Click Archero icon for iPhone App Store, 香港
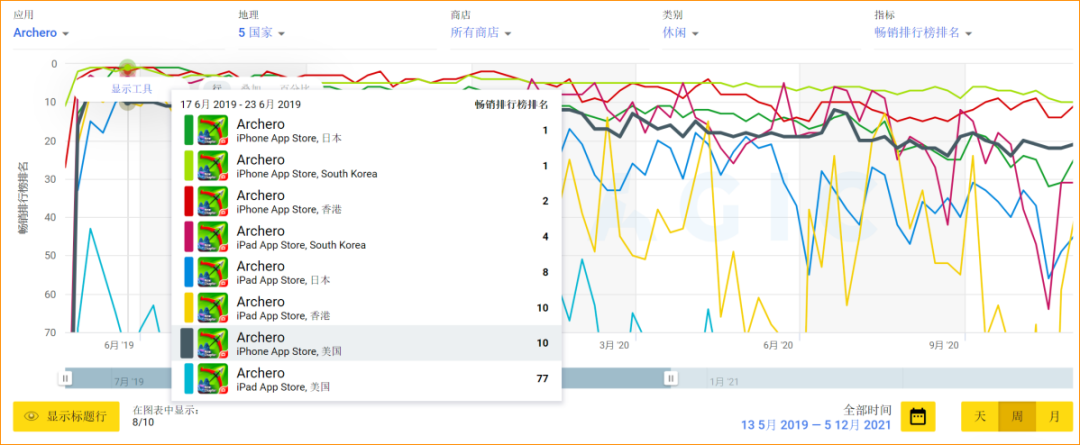Viewport: 1080px width, 445px height. 212,201
